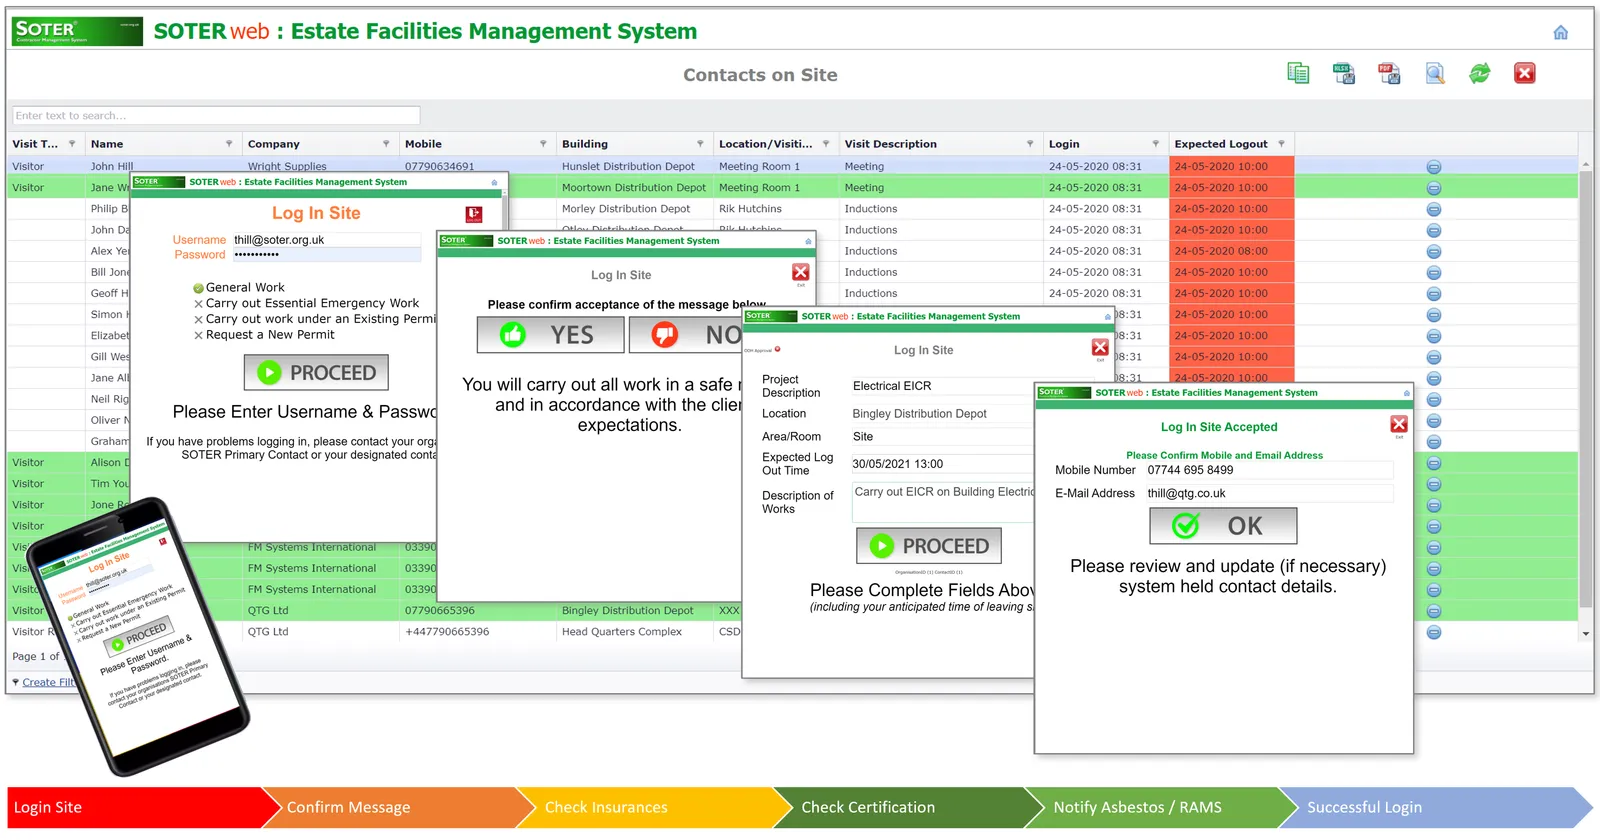This screenshot has height=840, width=1600.
Task: Select Request a New Permit option
Action: (x=264, y=335)
